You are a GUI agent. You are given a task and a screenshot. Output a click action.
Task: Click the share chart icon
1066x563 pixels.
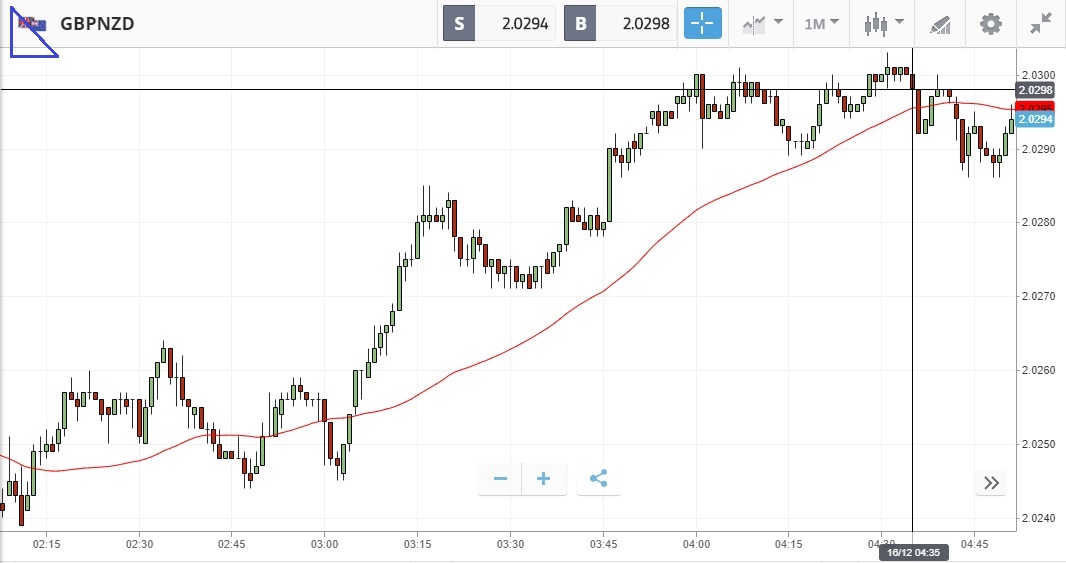[598, 479]
